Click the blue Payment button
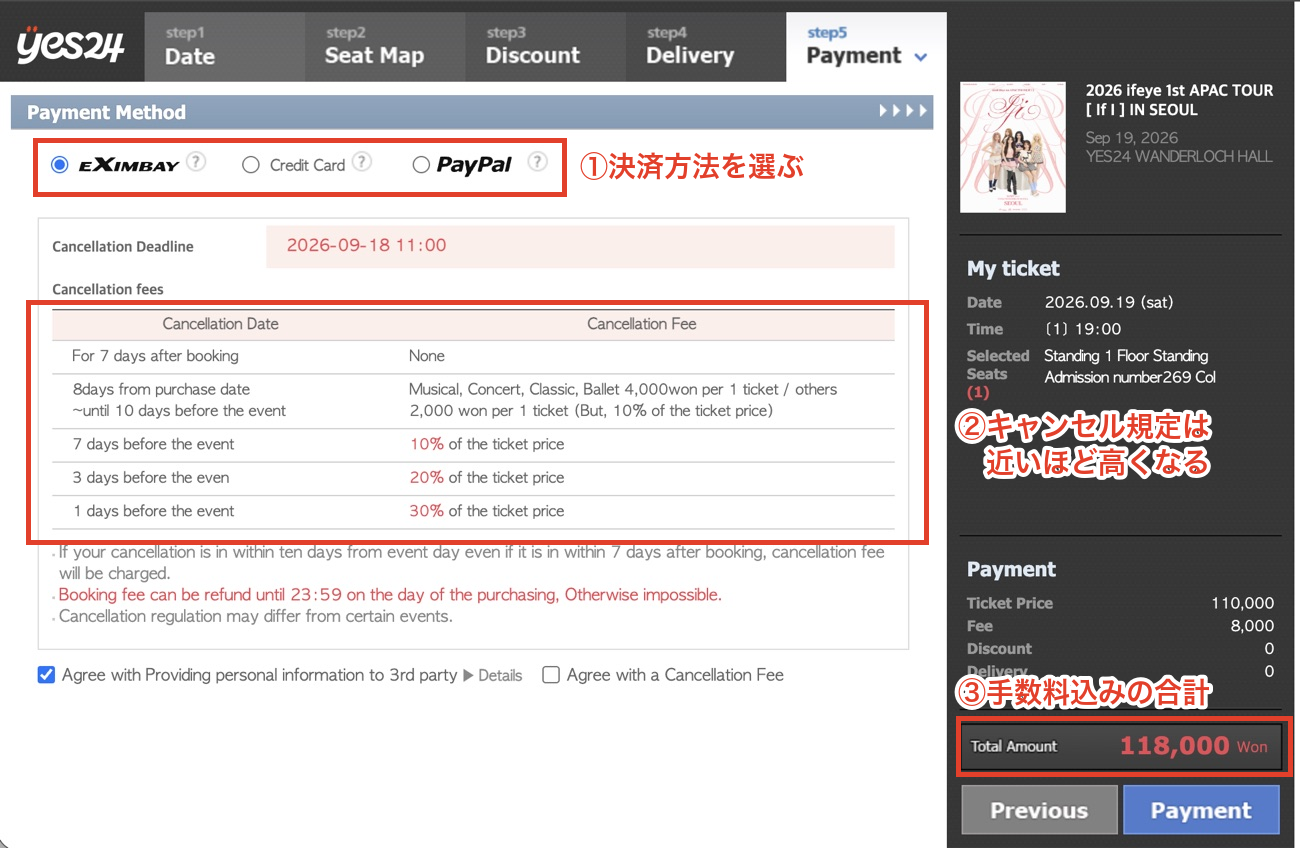 pyautogui.click(x=1201, y=810)
